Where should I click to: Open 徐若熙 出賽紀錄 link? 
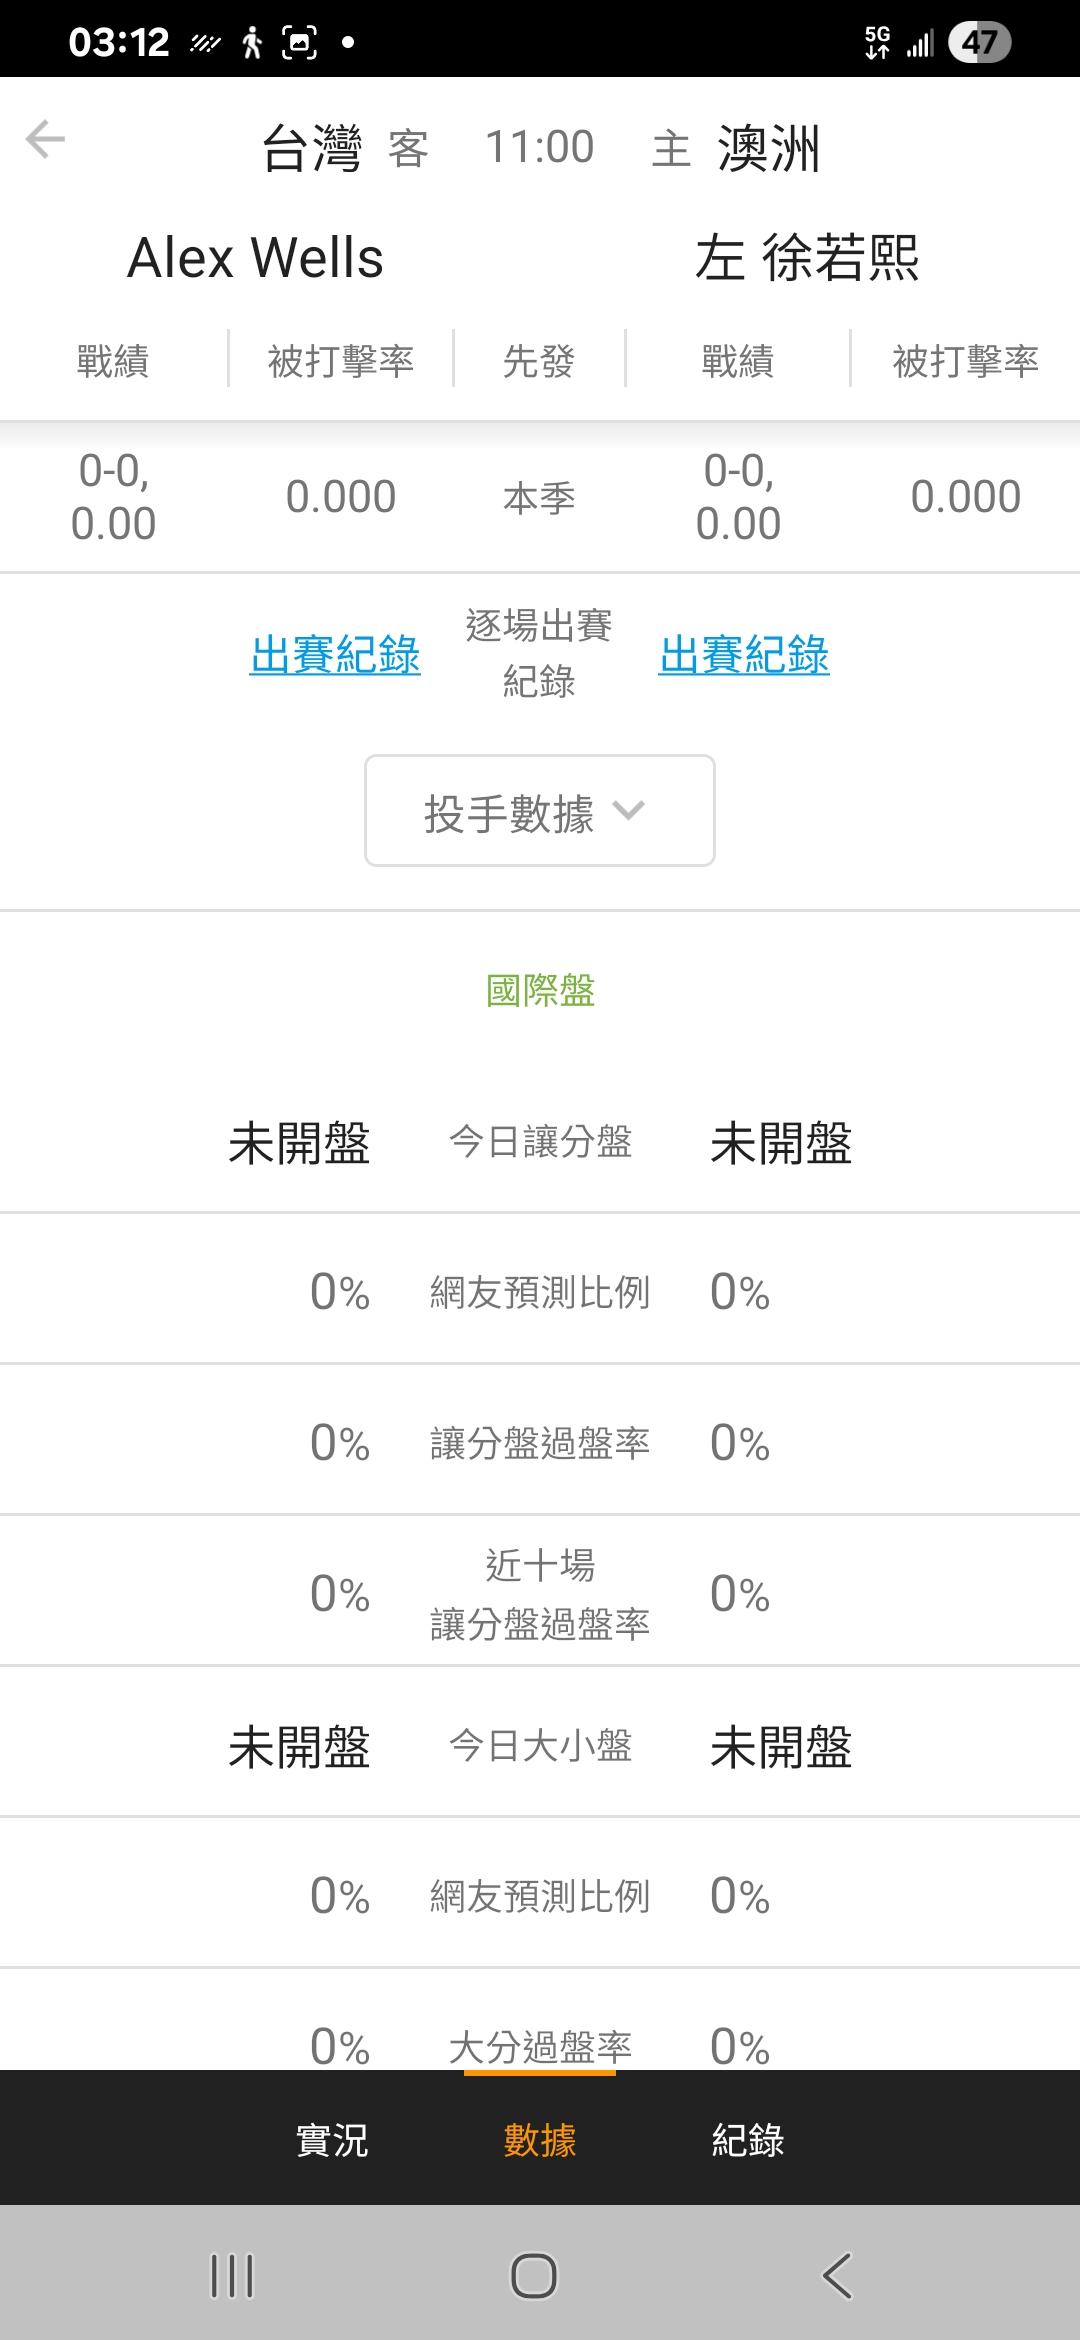[744, 655]
